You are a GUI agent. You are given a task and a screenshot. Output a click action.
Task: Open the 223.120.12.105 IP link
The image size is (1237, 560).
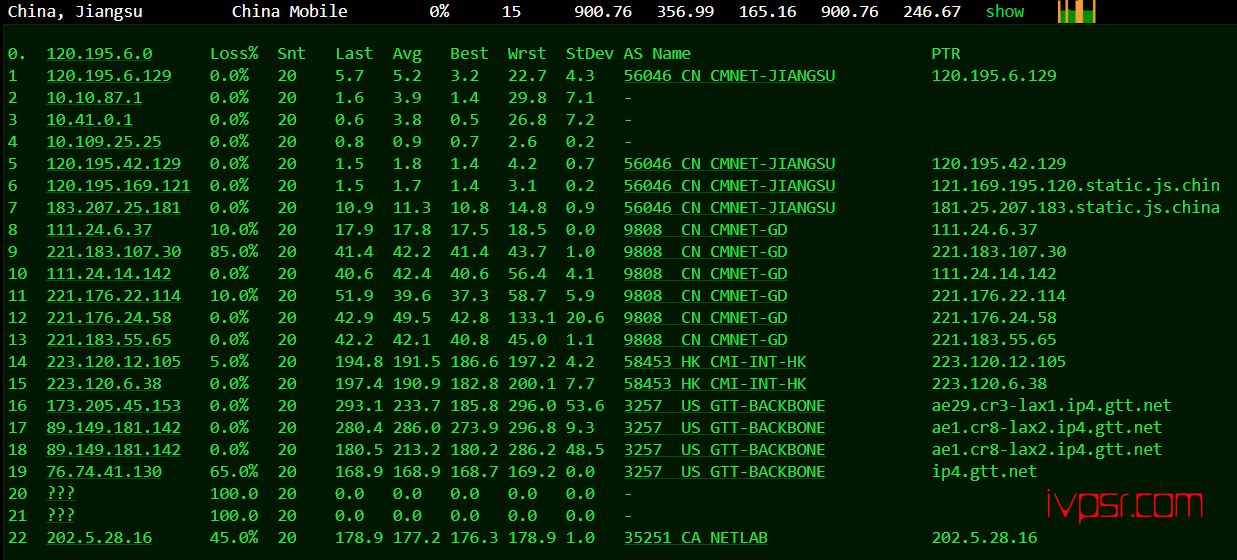coord(114,362)
